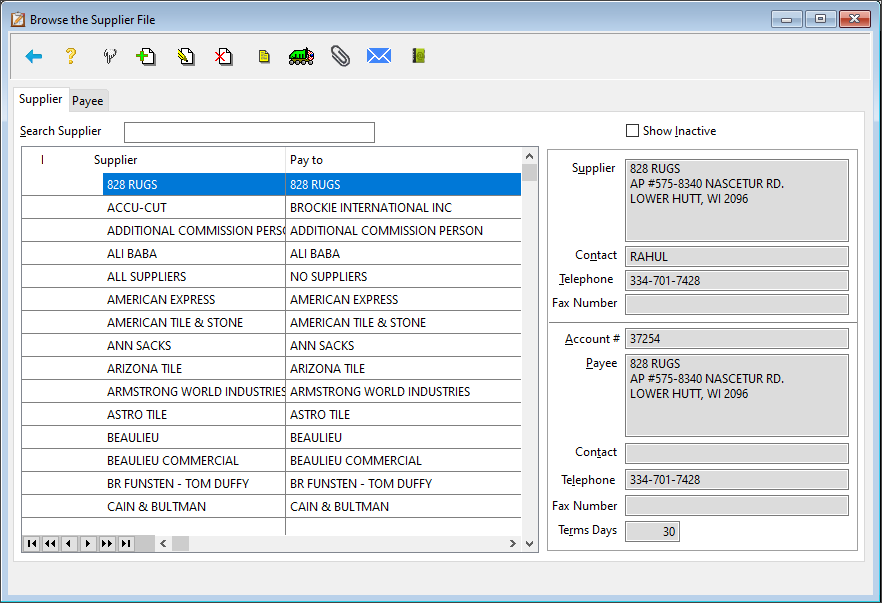Jump to first record navigation button
Viewport: 882px width, 603px height.
pos(32,543)
